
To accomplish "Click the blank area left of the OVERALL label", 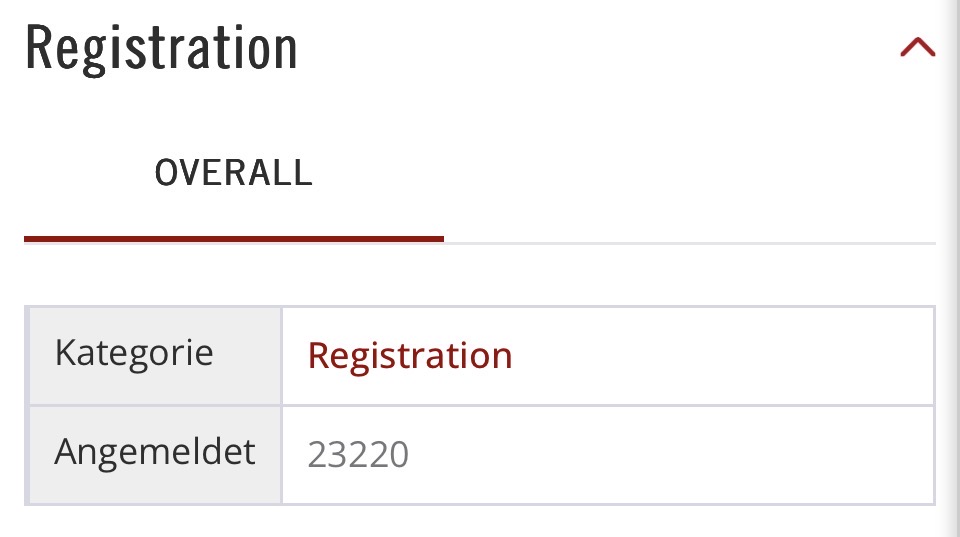I will 80,175.
